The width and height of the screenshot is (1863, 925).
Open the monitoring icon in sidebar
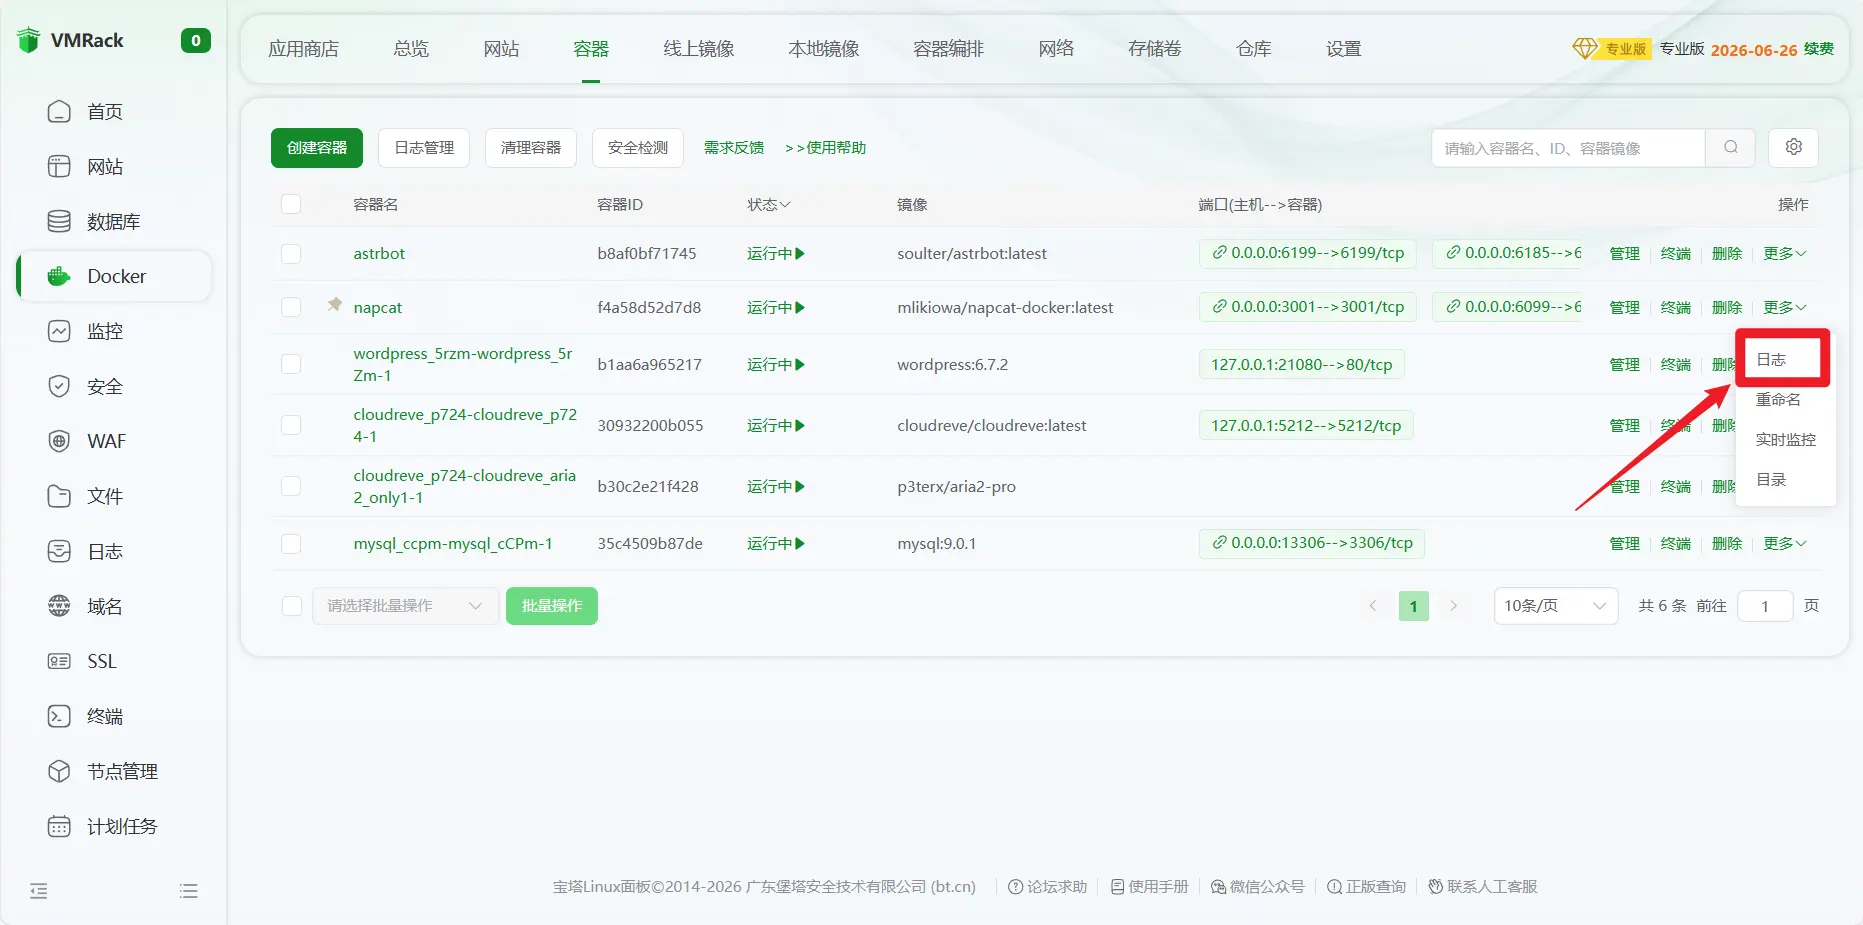tap(59, 331)
